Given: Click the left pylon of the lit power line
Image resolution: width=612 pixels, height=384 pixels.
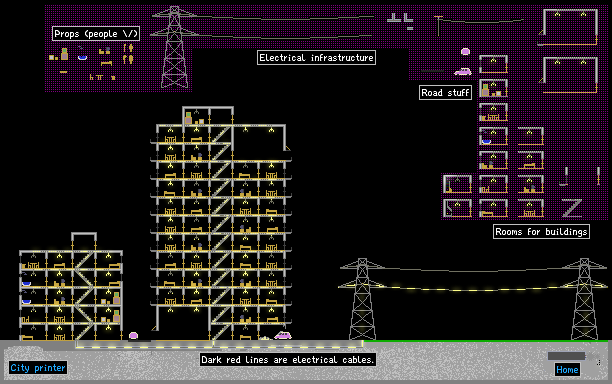Looking at the screenshot, I should (363, 299).
